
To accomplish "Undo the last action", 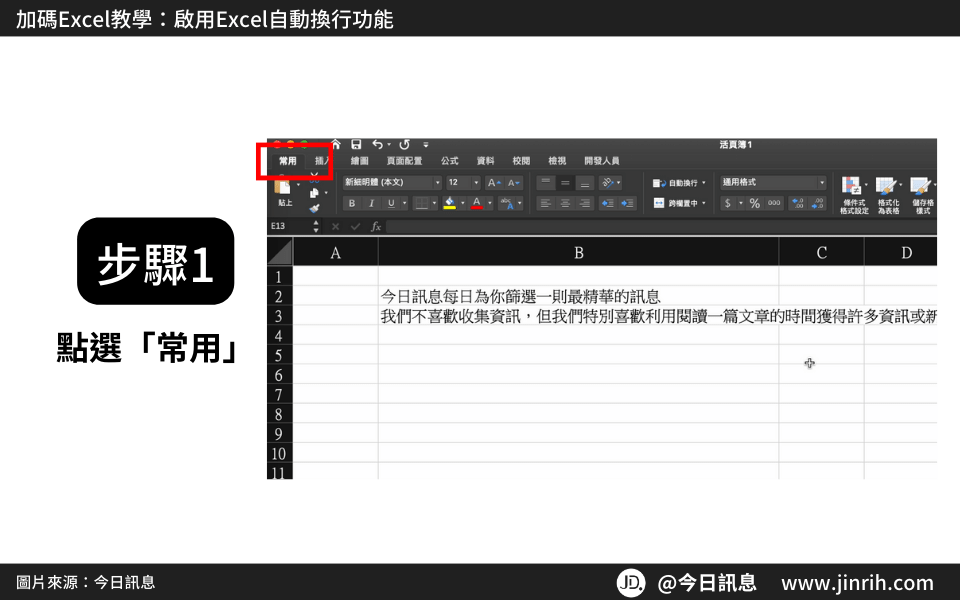I will 378,144.
